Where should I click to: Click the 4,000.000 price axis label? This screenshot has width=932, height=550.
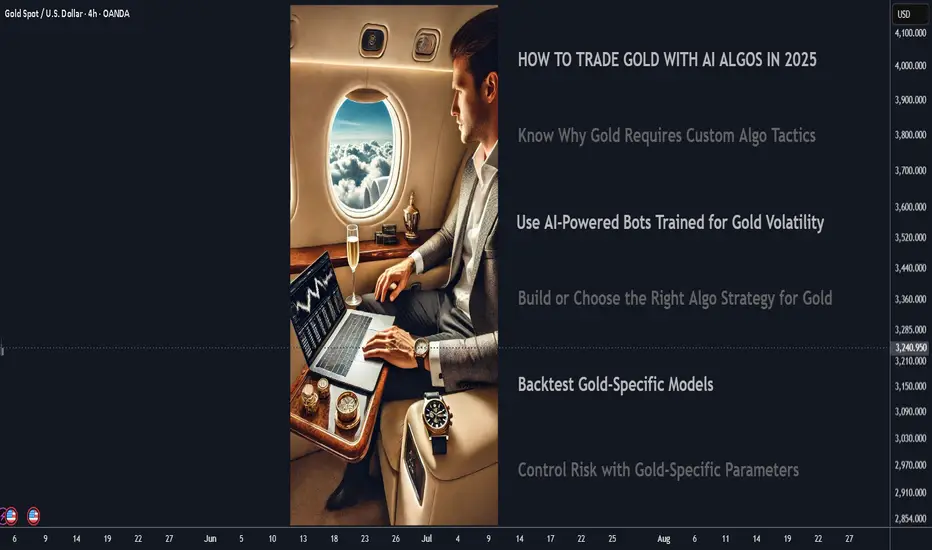tap(910, 66)
